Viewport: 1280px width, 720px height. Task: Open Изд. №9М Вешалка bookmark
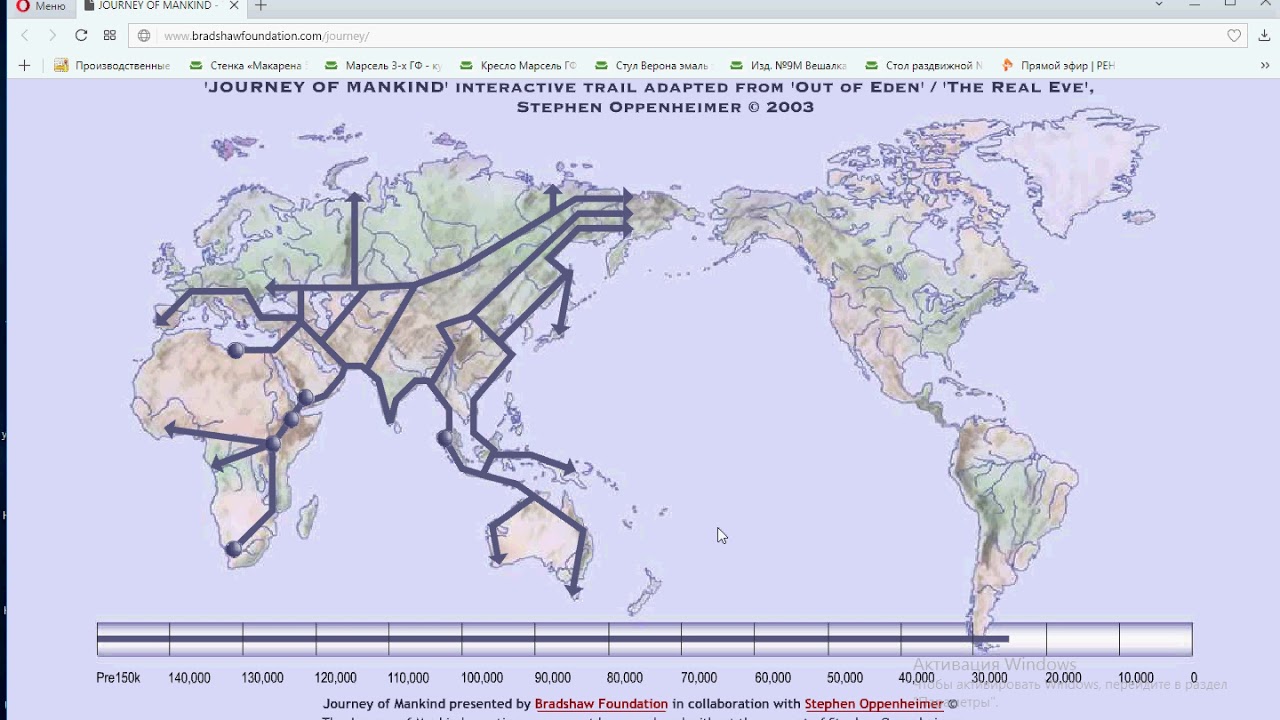788,65
